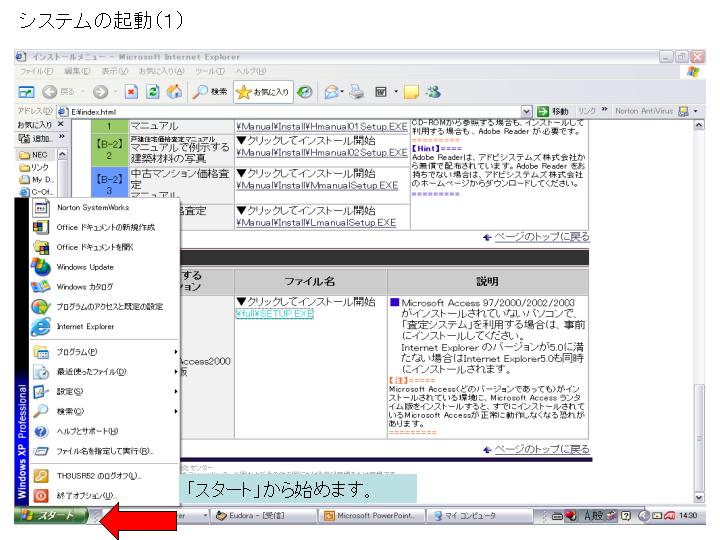Open the address bar dropdown arrow

click(527, 111)
